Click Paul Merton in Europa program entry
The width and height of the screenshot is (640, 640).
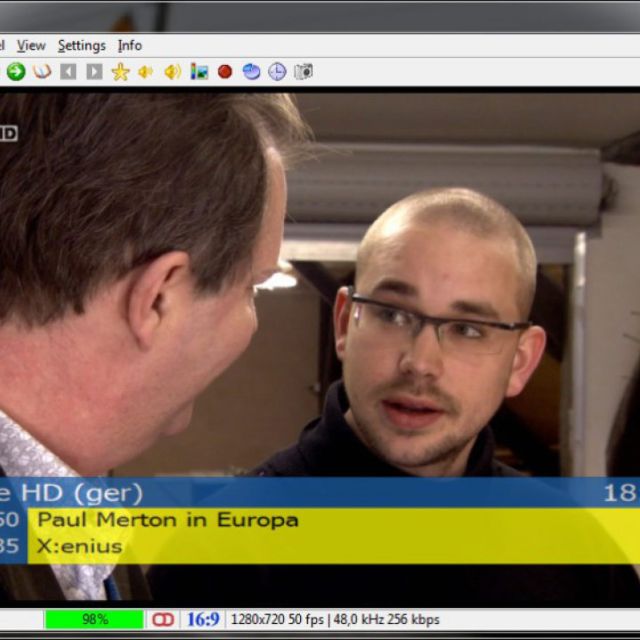(168, 520)
